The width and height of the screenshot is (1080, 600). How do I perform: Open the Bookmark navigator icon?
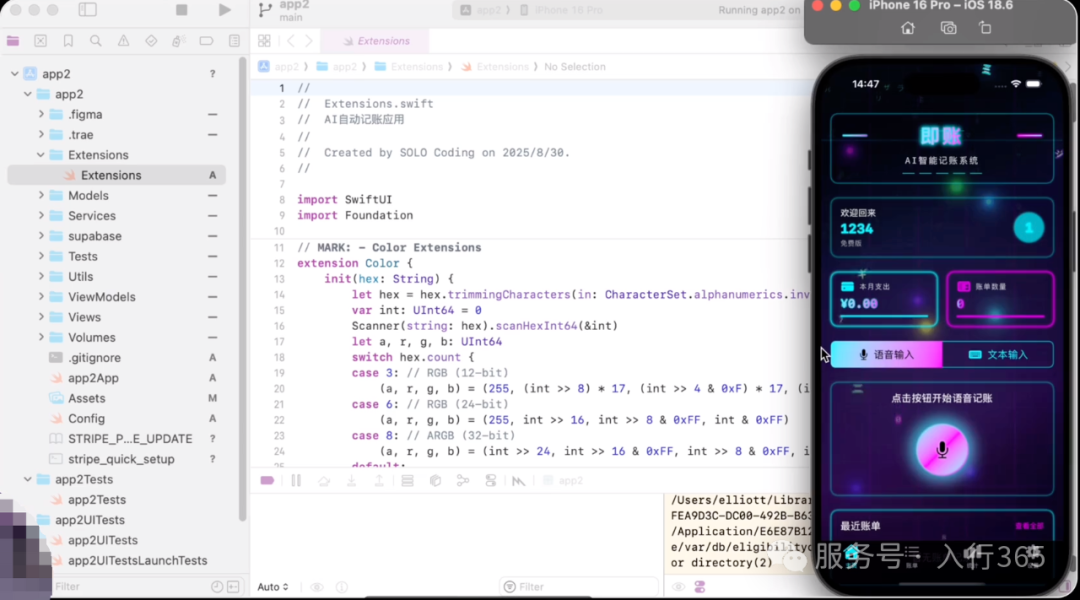tap(68, 41)
